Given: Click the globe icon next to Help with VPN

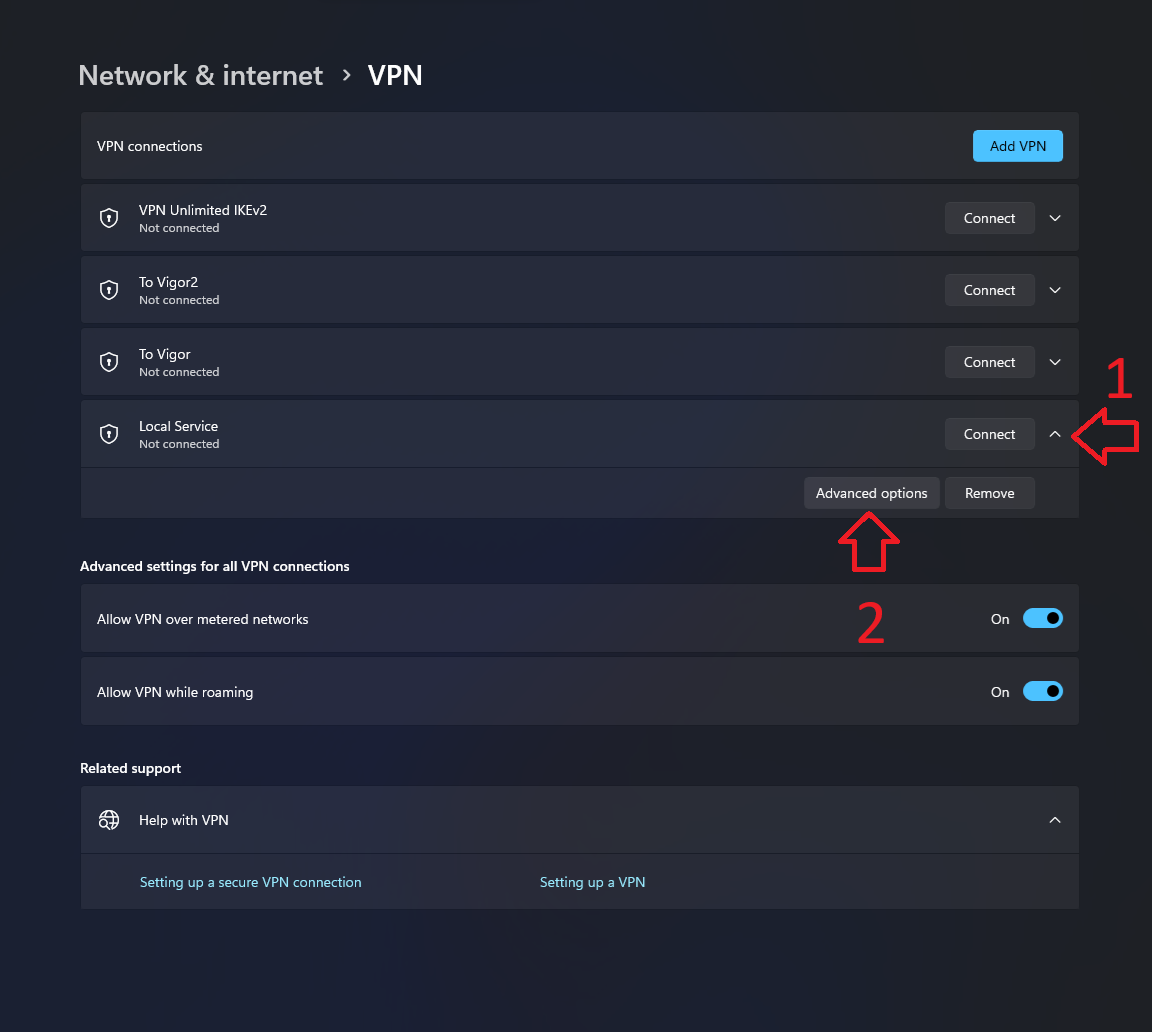Looking at the screenshot, I should click(x=108, y=819).
